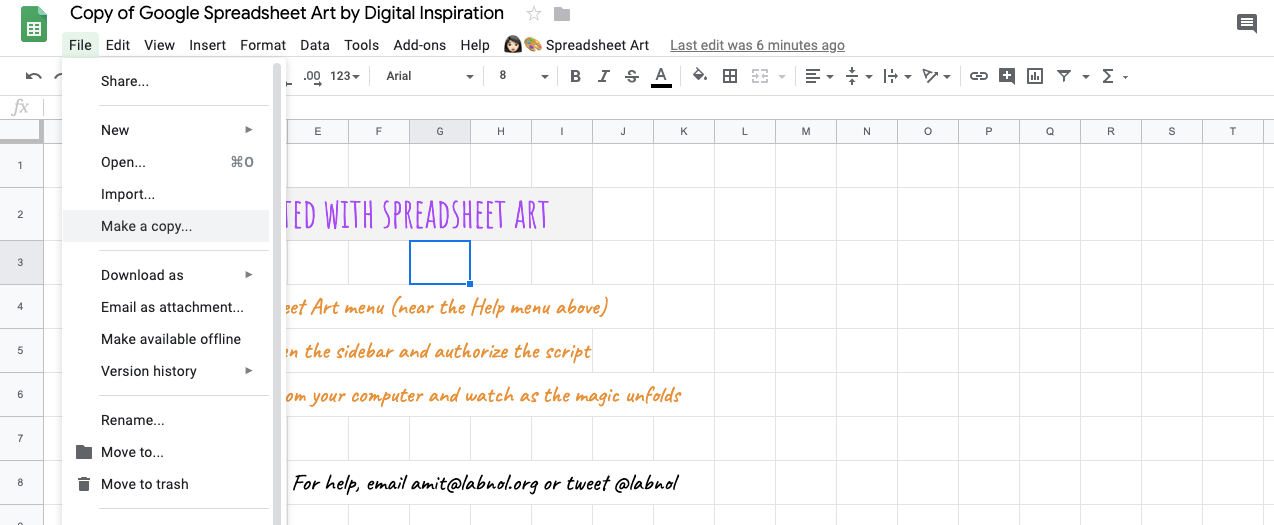Click the undo arrow in toolbar
Image resolution: width=1274 pixels, height=525 pixels.
pos(34,76)
